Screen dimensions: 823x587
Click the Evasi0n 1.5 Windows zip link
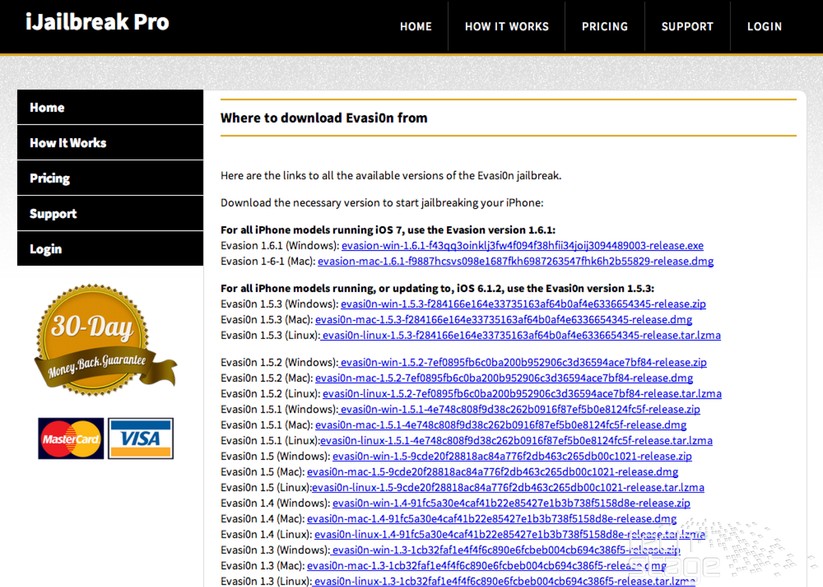512,456
